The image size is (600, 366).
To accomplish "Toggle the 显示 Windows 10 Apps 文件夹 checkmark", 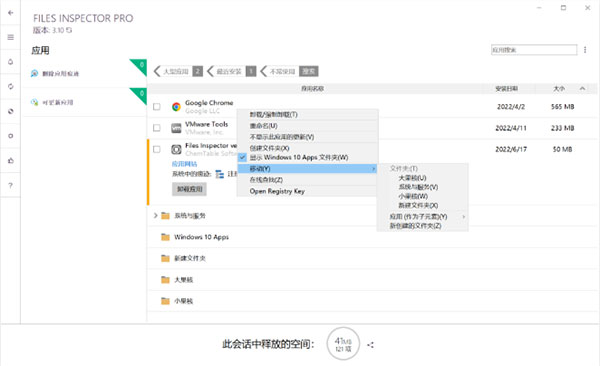I will (243, 157).
